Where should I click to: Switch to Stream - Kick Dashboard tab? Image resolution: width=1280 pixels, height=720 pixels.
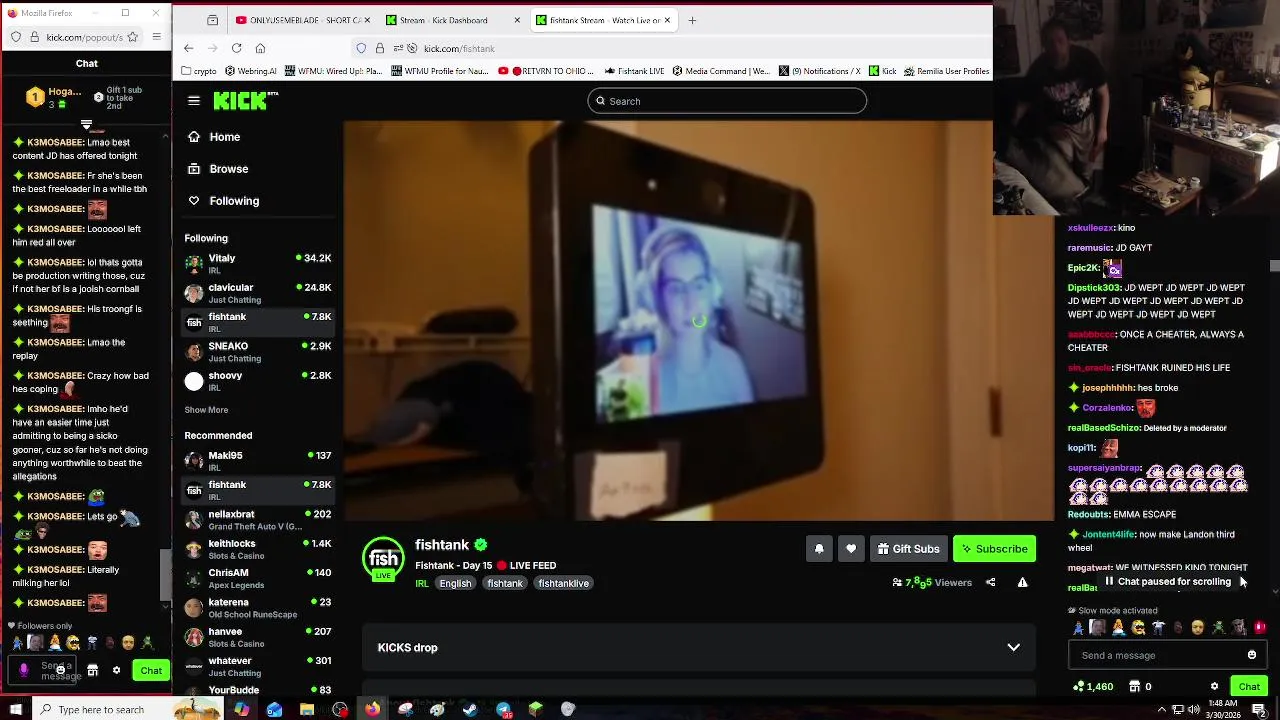click(x=453, y=20)
